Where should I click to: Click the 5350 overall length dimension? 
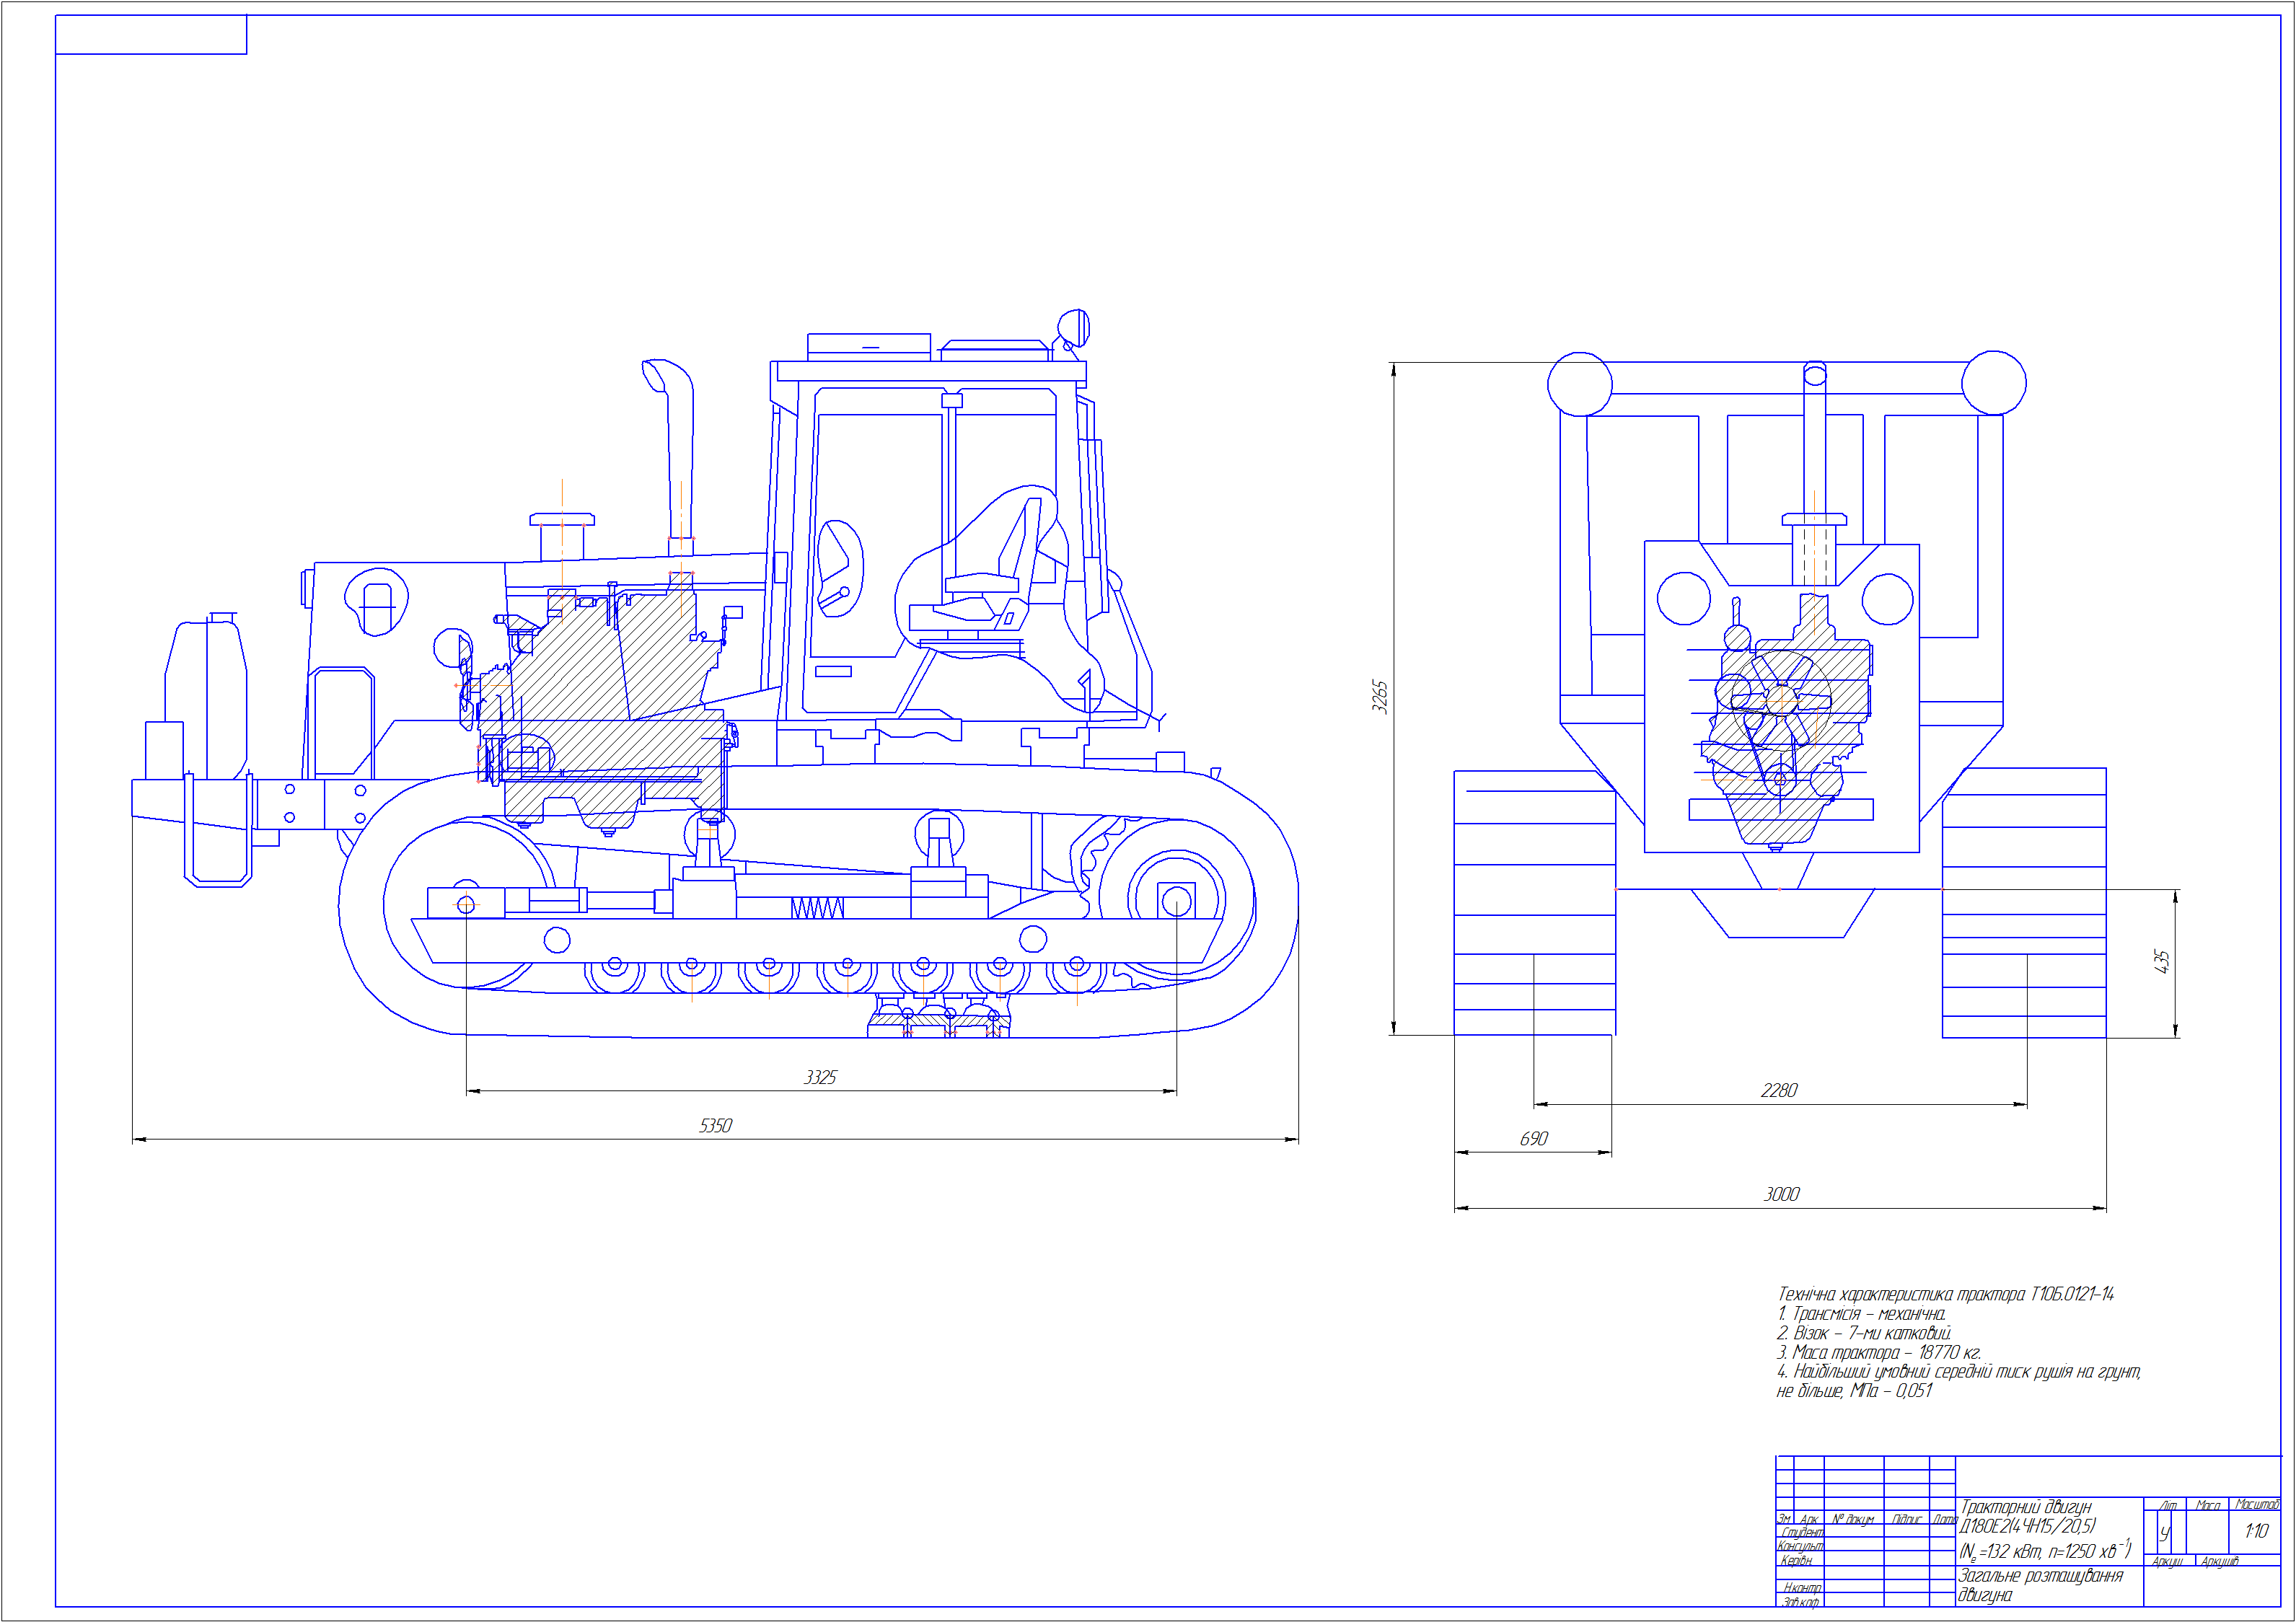pyautogui.click(x=715, y=1126)
